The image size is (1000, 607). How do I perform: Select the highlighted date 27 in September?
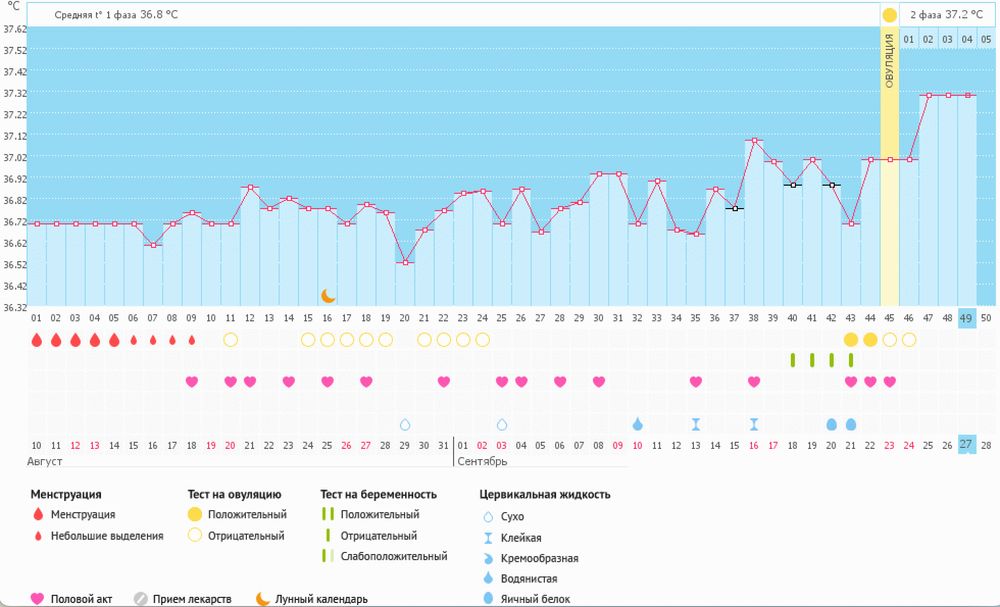tap(967, 444)
